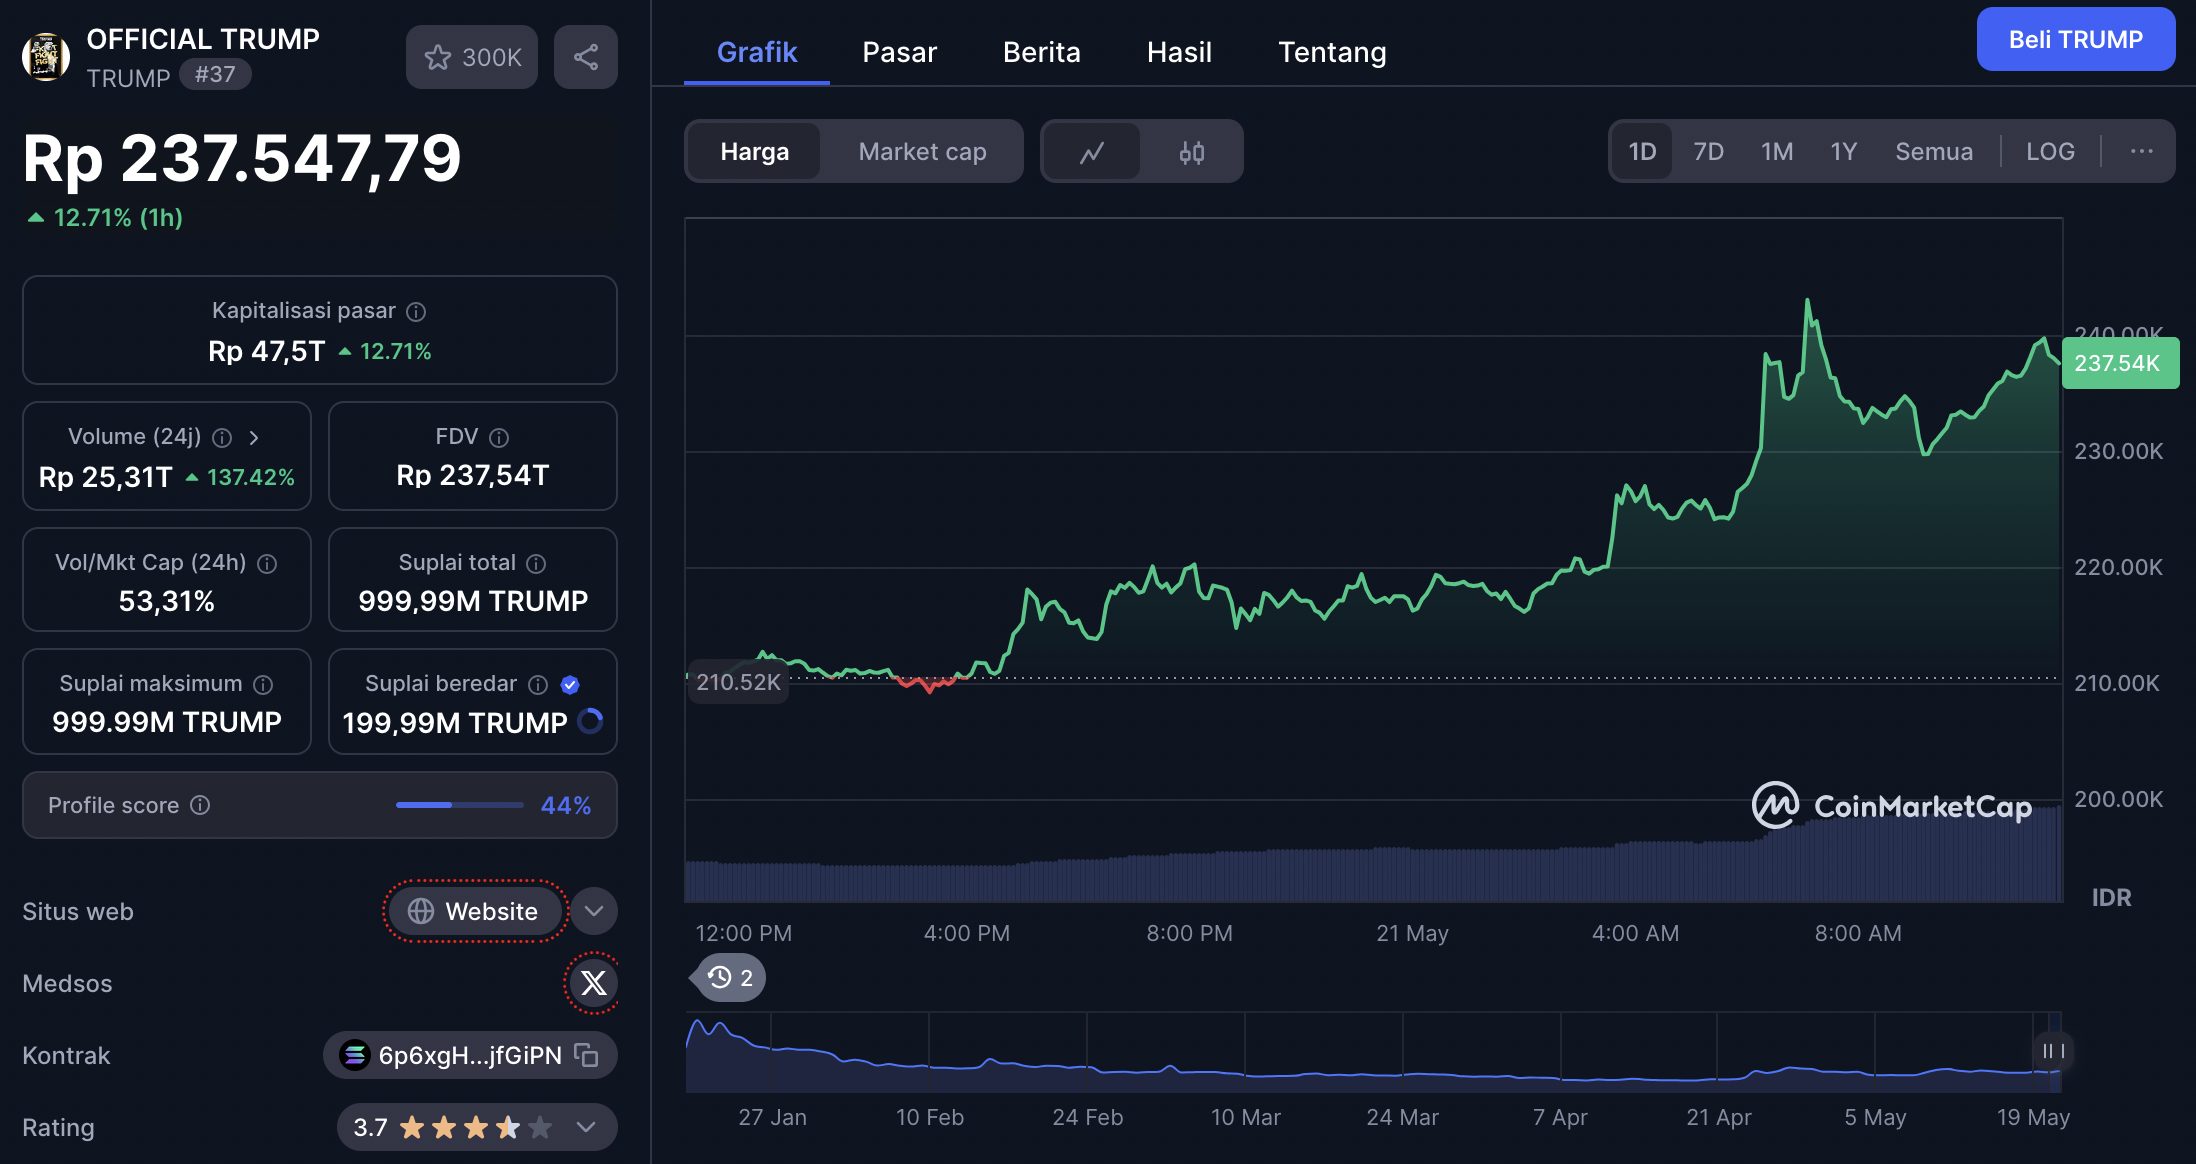Switch to candlestick chart view
2196x1164 pixels.
(x=1191, y=152)
